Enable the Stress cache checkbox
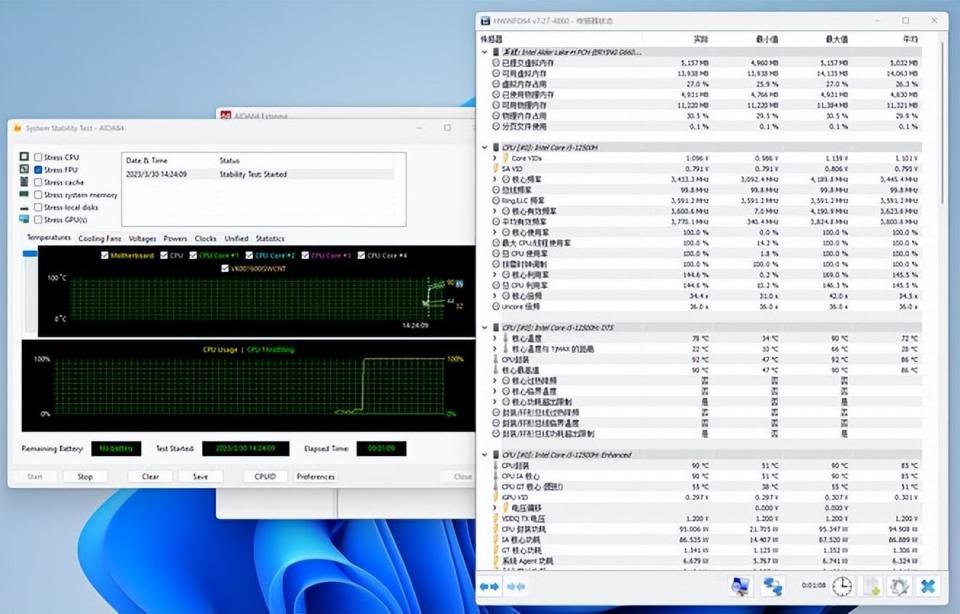 click(39, 182)
